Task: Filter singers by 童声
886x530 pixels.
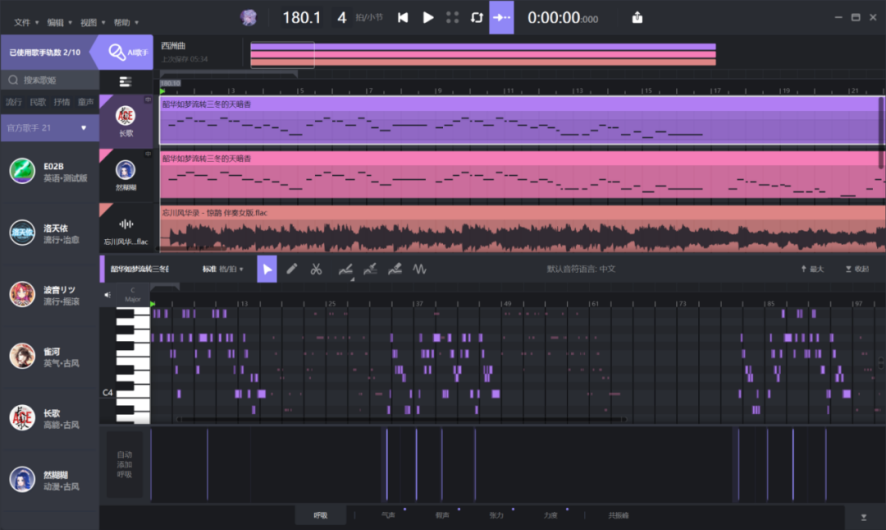Action: click(x=86, y=102)
